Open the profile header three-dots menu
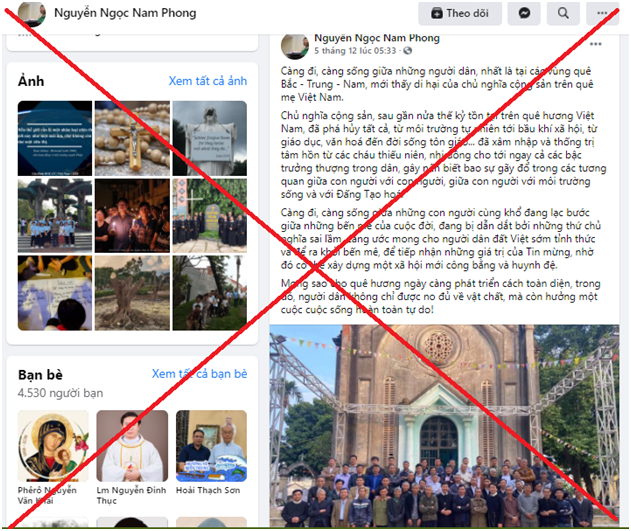The width and height of the screenshot is (631, 531). coord(602,13)
